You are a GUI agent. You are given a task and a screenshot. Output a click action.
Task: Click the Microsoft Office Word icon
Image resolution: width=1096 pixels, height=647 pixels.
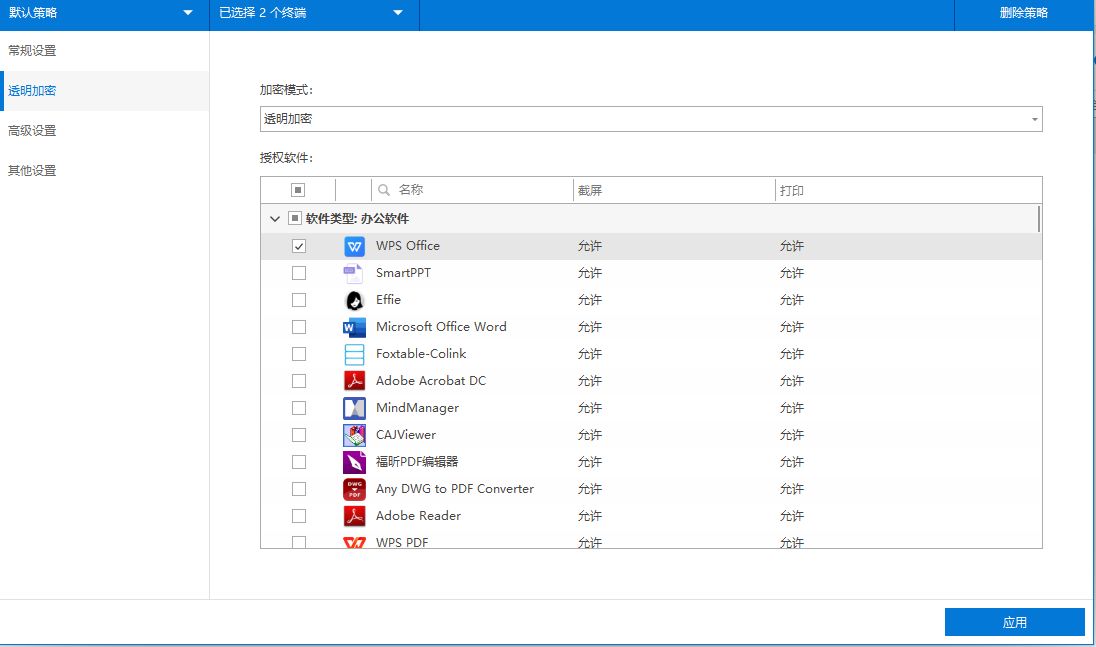[x=354, y=327]
